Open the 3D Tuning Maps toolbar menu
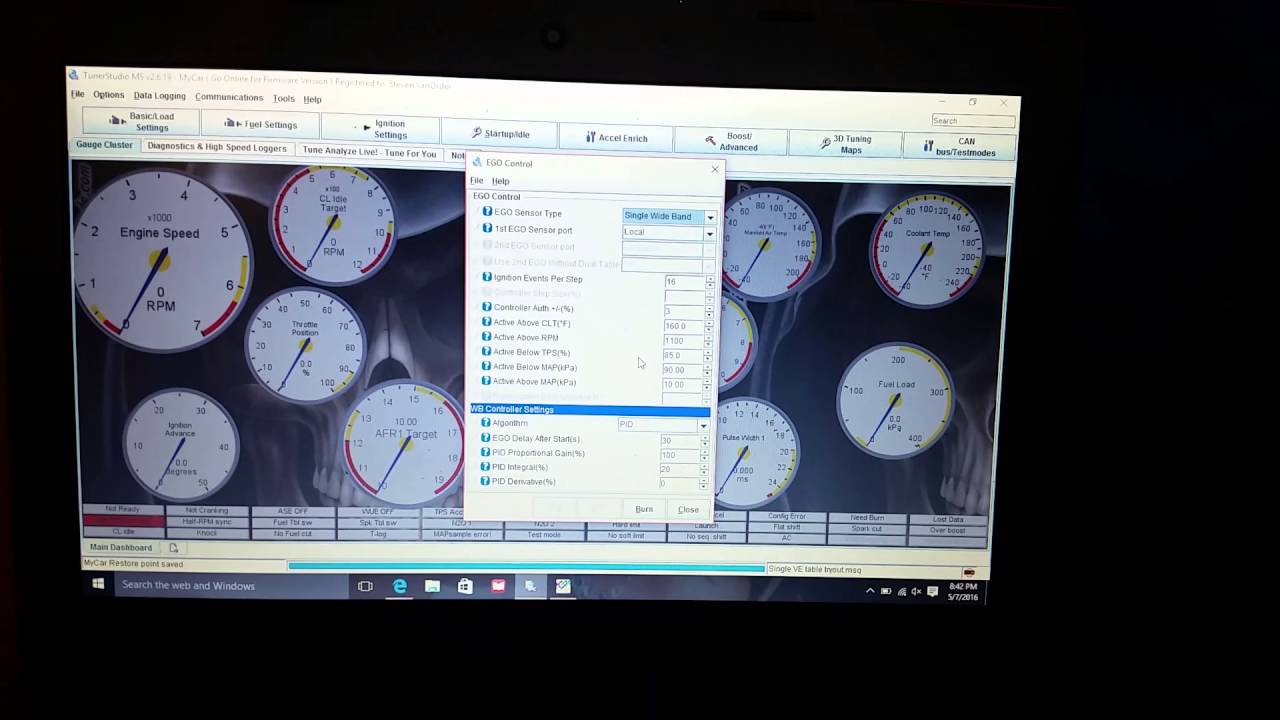This screenshot has width=1280, height=720. pos(845,144)
